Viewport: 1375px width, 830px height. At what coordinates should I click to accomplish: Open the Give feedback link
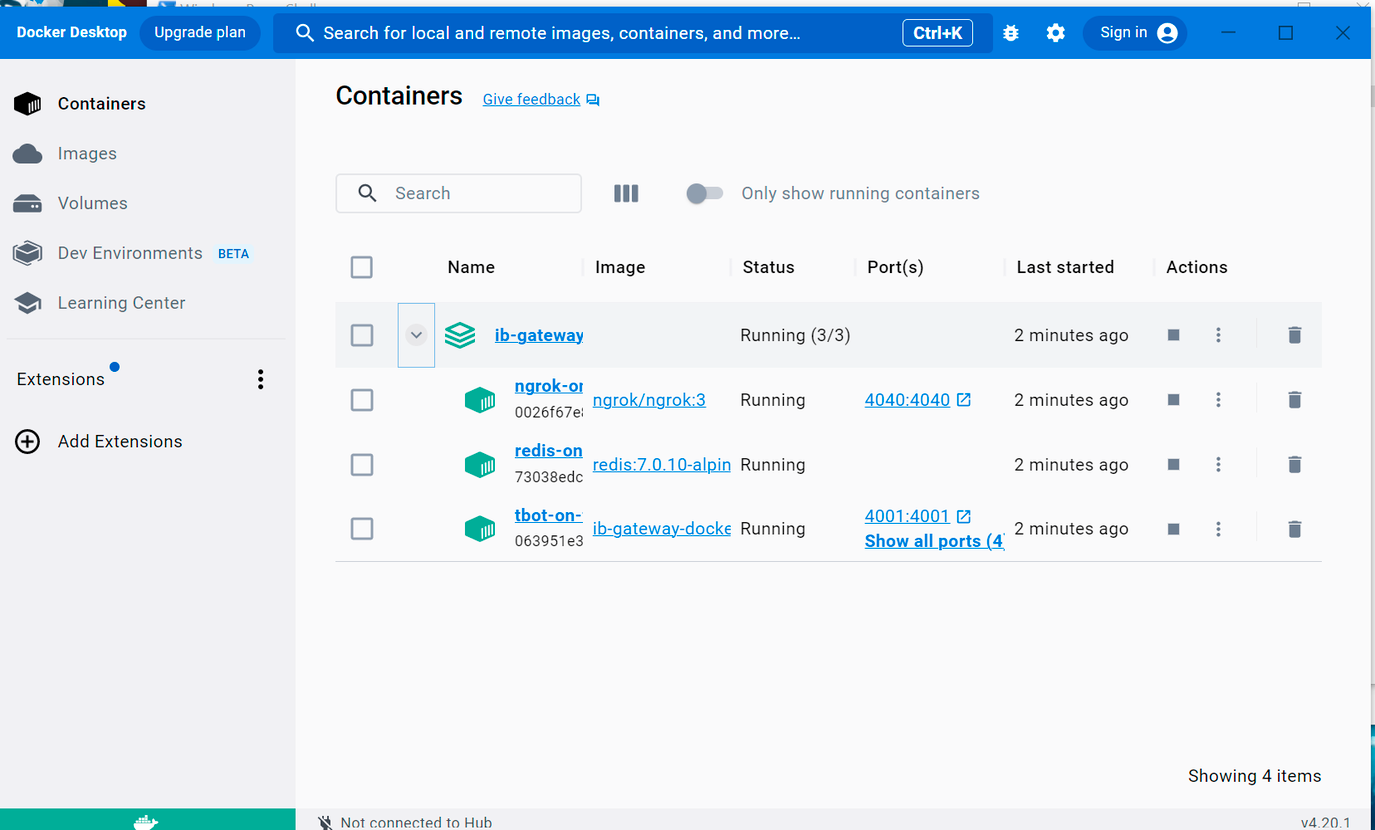tap(531, 100)
